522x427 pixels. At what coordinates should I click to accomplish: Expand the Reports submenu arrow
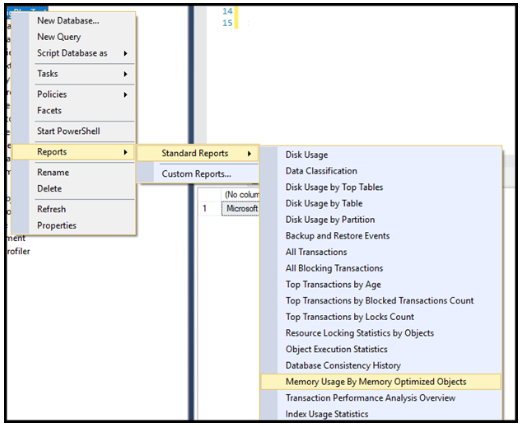[x=125, y=152]
